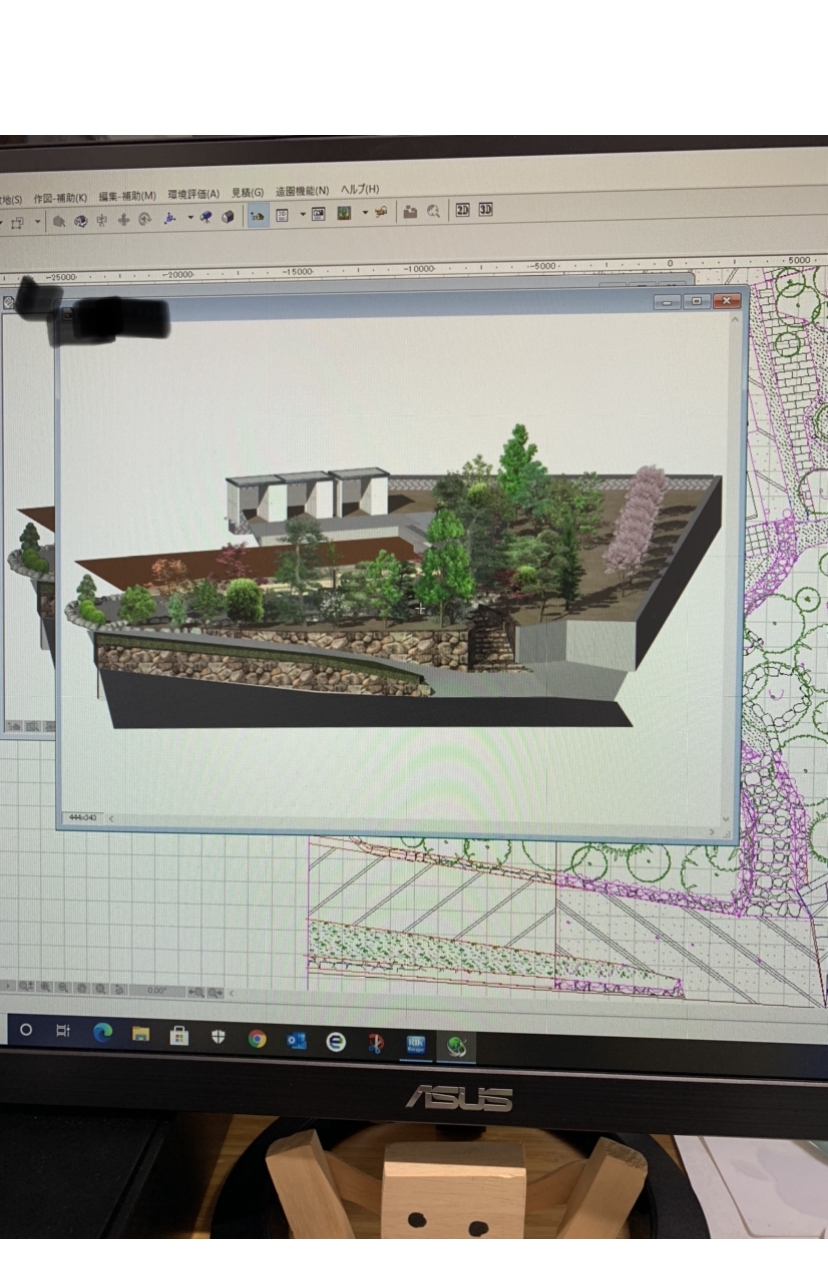Expand the dropdown arrow next to the sheet layout icon

(x=302, y=214)
